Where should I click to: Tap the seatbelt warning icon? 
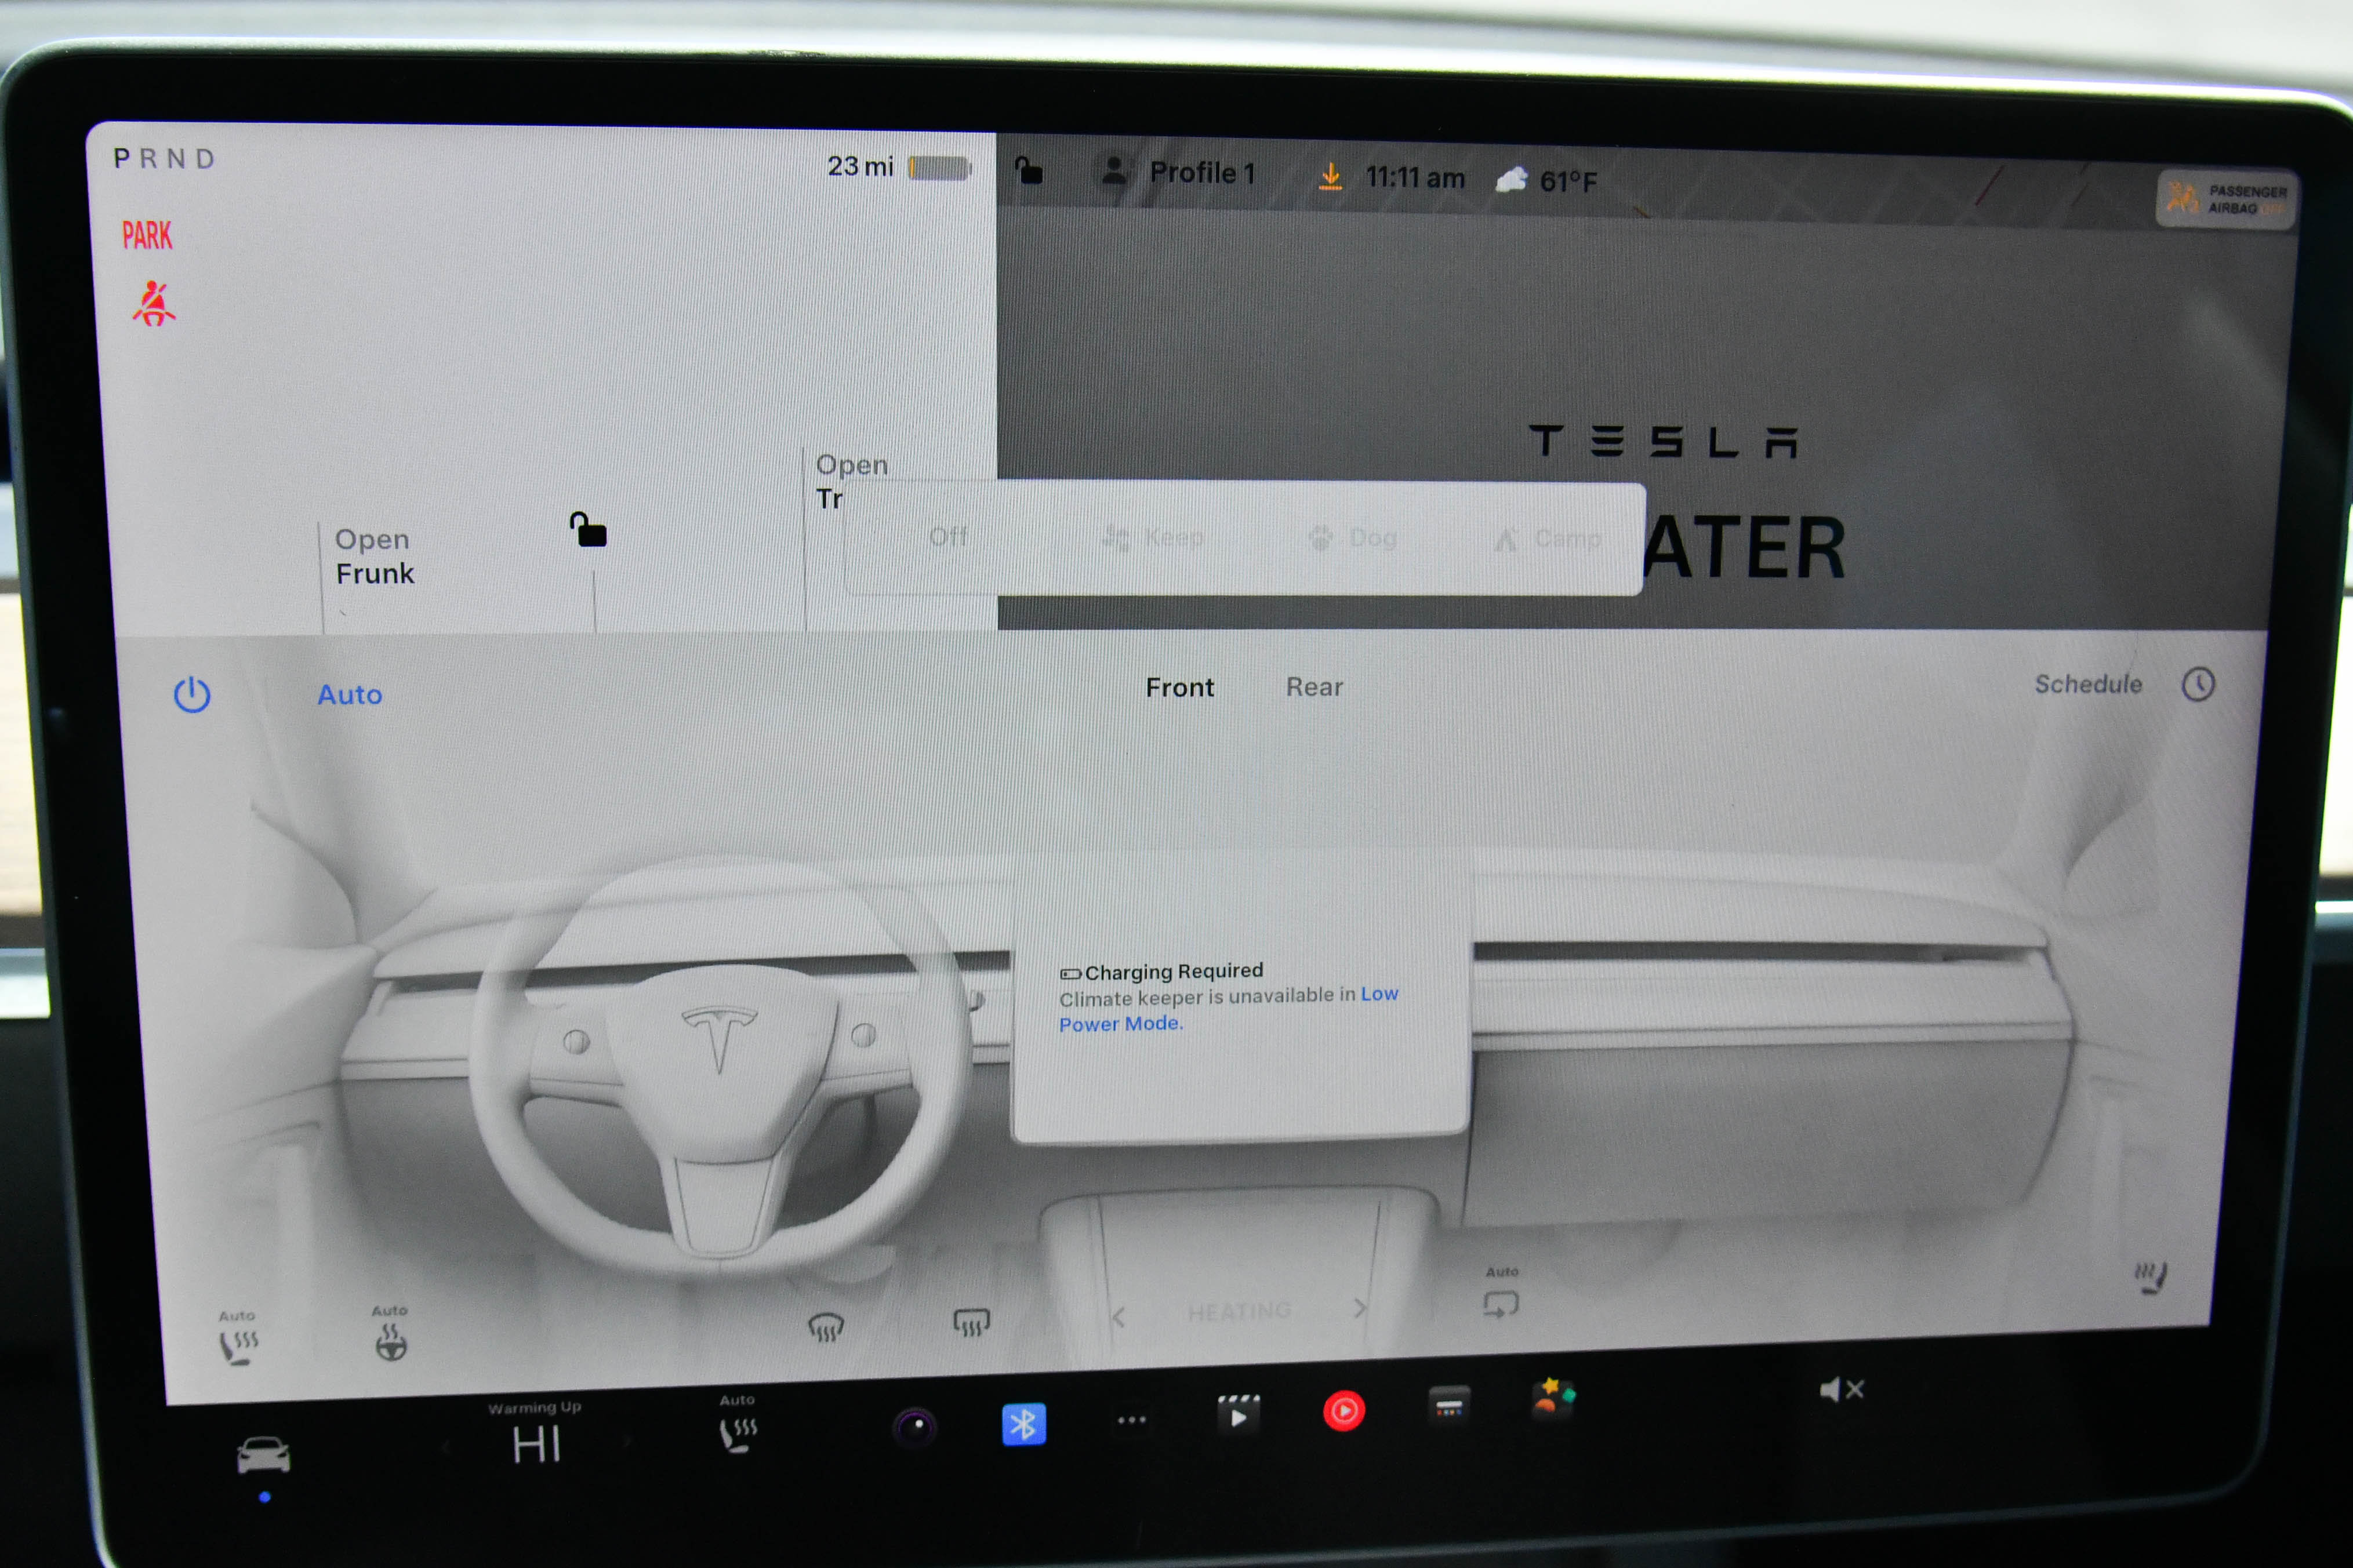[153, 303]
